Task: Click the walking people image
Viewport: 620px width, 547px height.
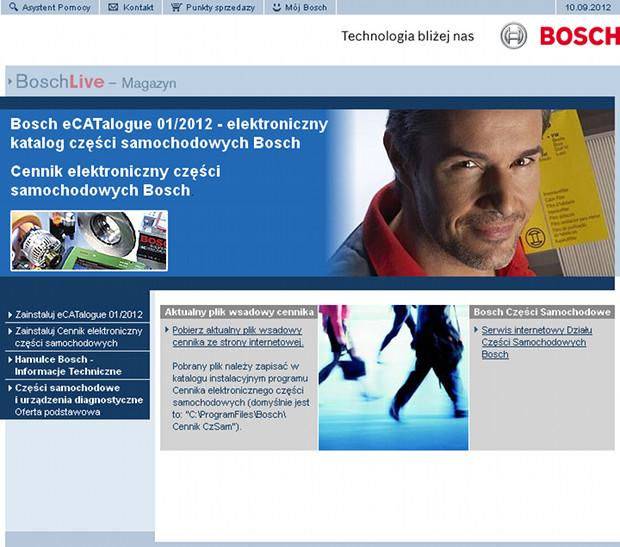Action: pos(393,377)
